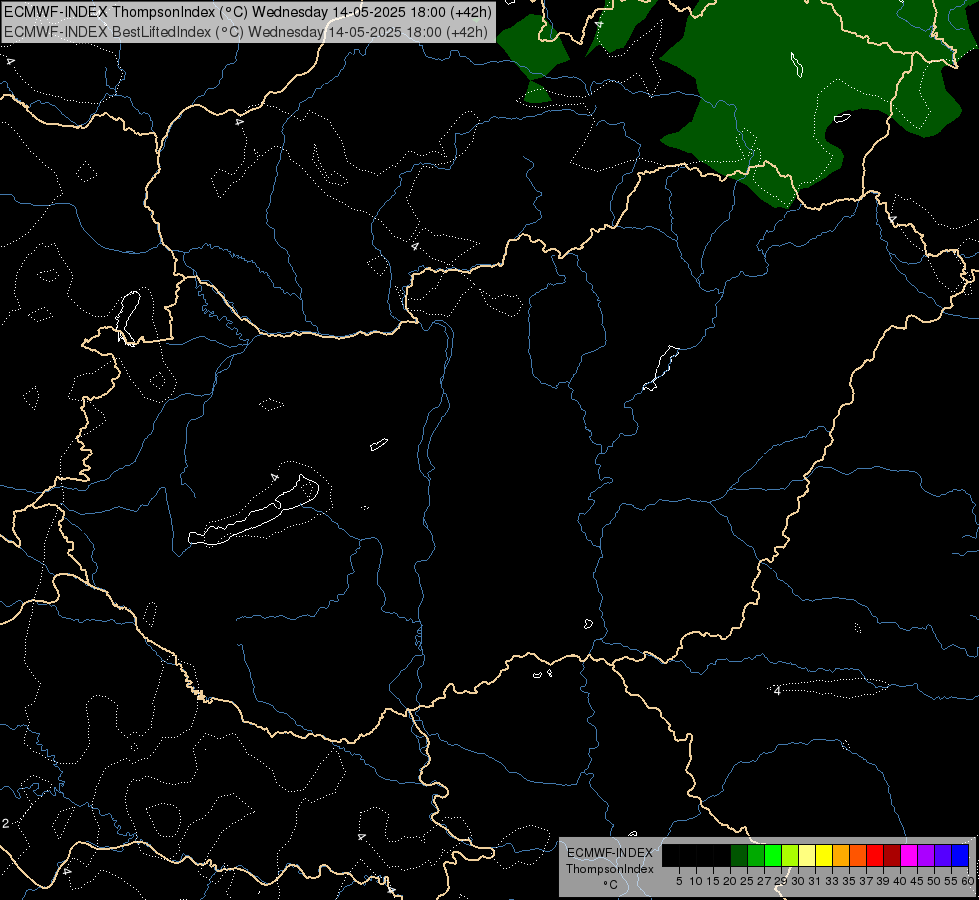Click the legend's ThompsonIndex label
The image size is (979, 900).
[x=610, y=869]
